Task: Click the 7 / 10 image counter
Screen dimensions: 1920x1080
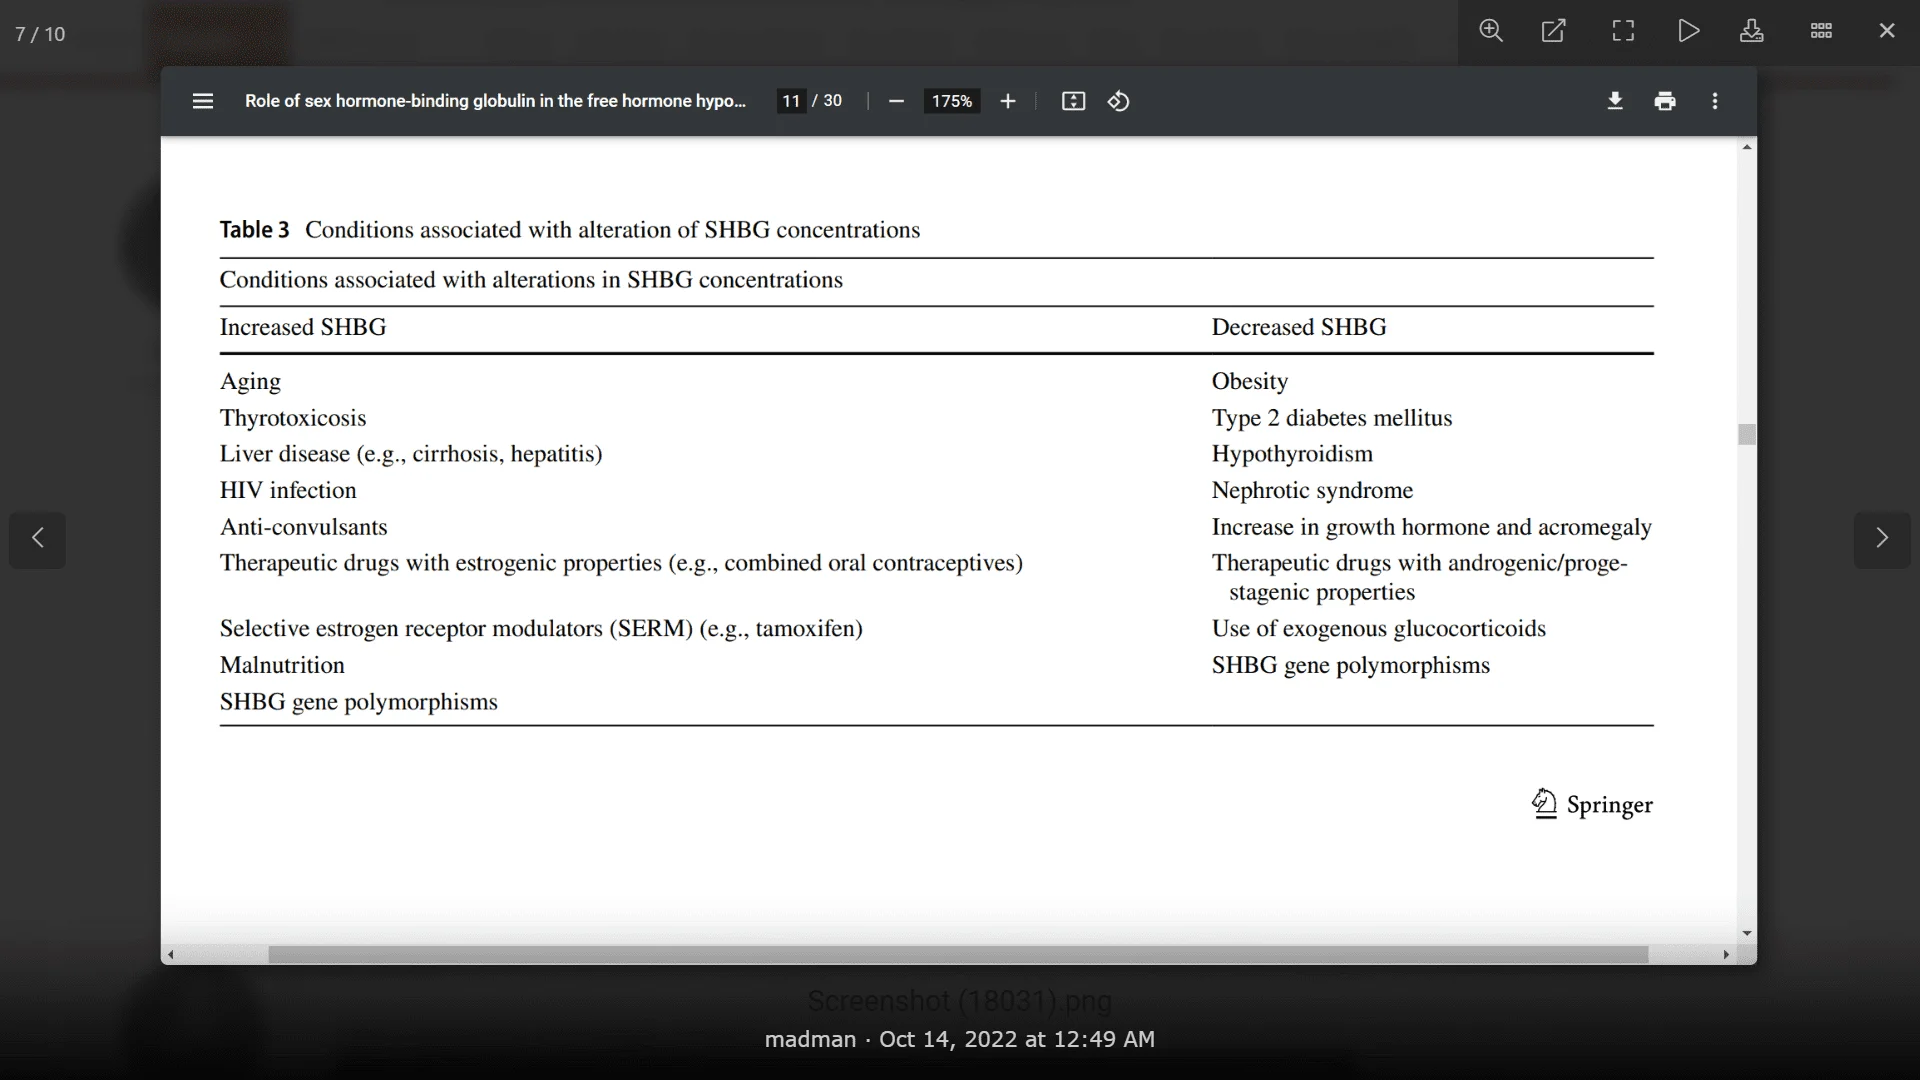Action: (x=40, y=34)
